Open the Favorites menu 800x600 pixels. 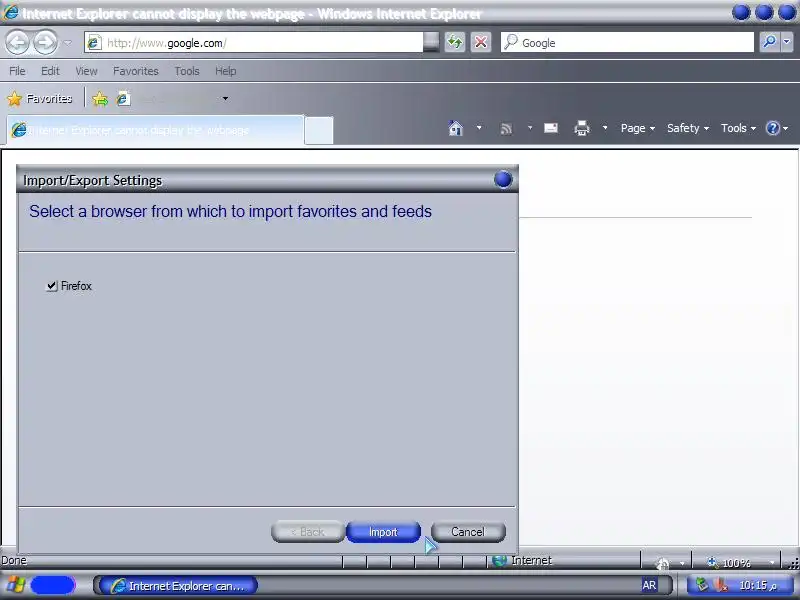136,71
